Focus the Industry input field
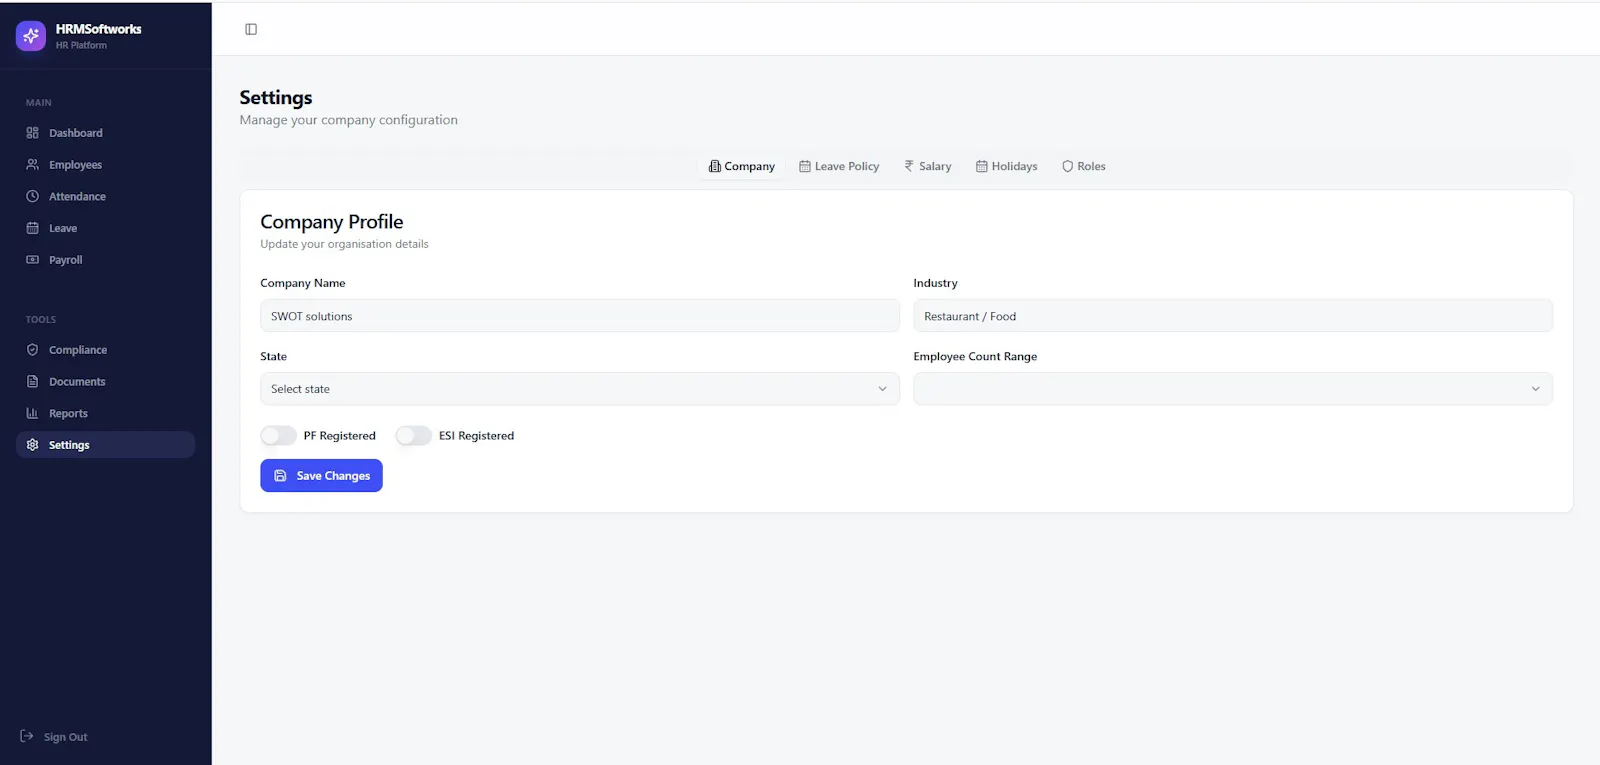Viewport: 1600px width, 765px height. pyautogui.click(x=1233, y=316)
